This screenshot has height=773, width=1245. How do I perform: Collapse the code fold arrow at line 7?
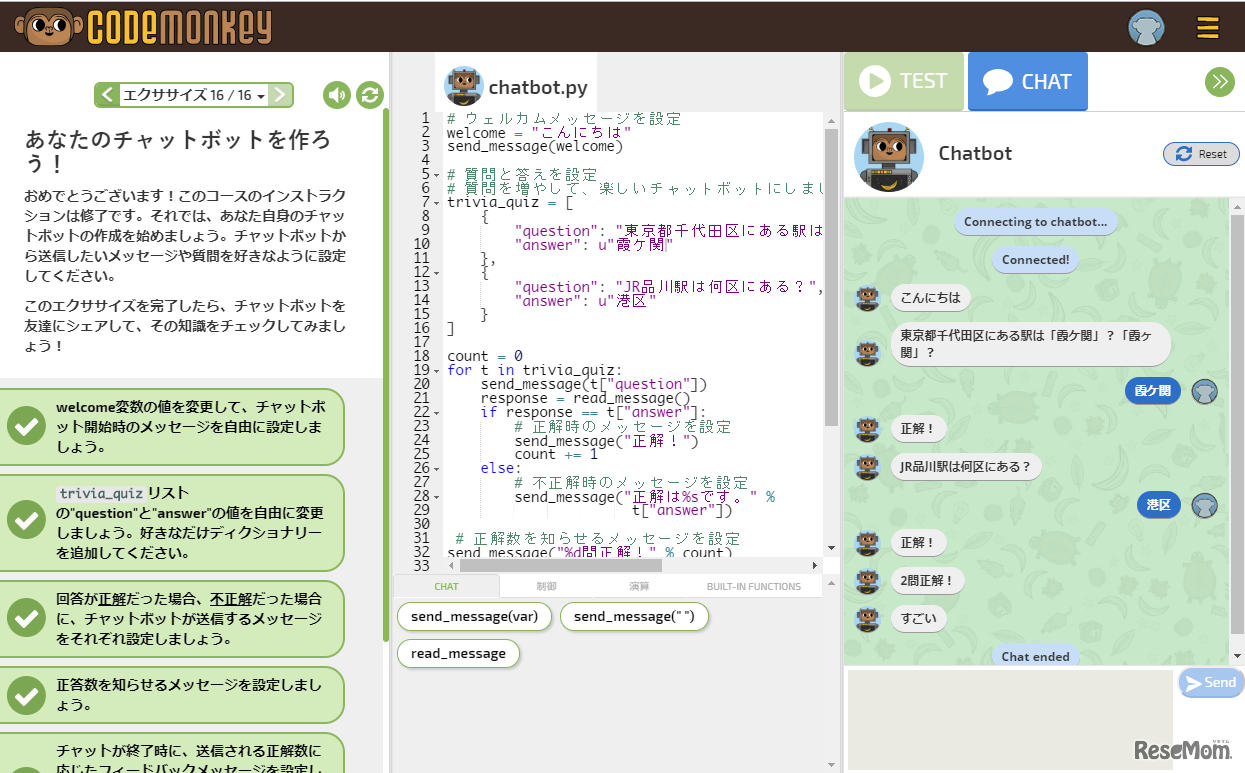point(438,203)
